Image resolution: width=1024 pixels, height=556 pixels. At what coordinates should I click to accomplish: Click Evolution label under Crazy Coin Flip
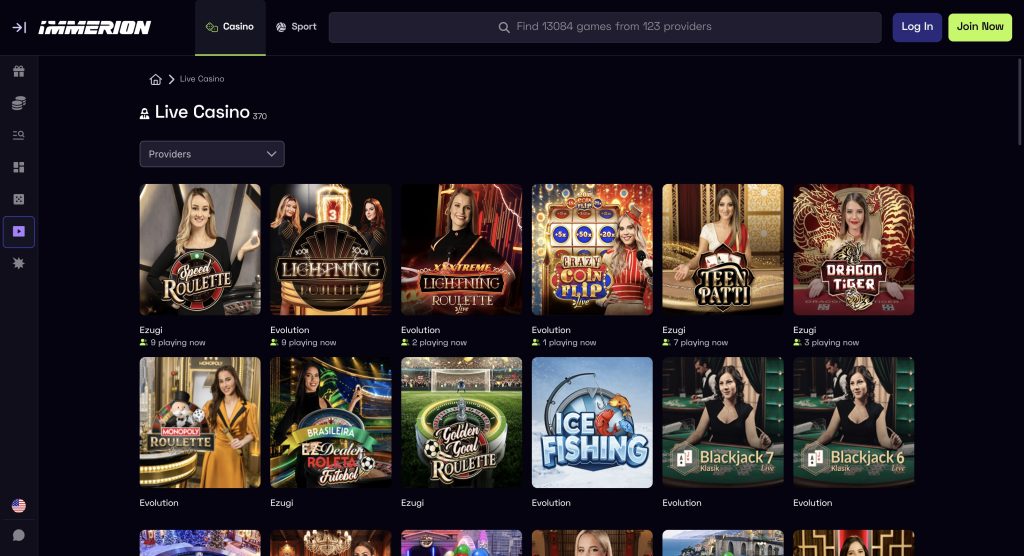point(551,330)
